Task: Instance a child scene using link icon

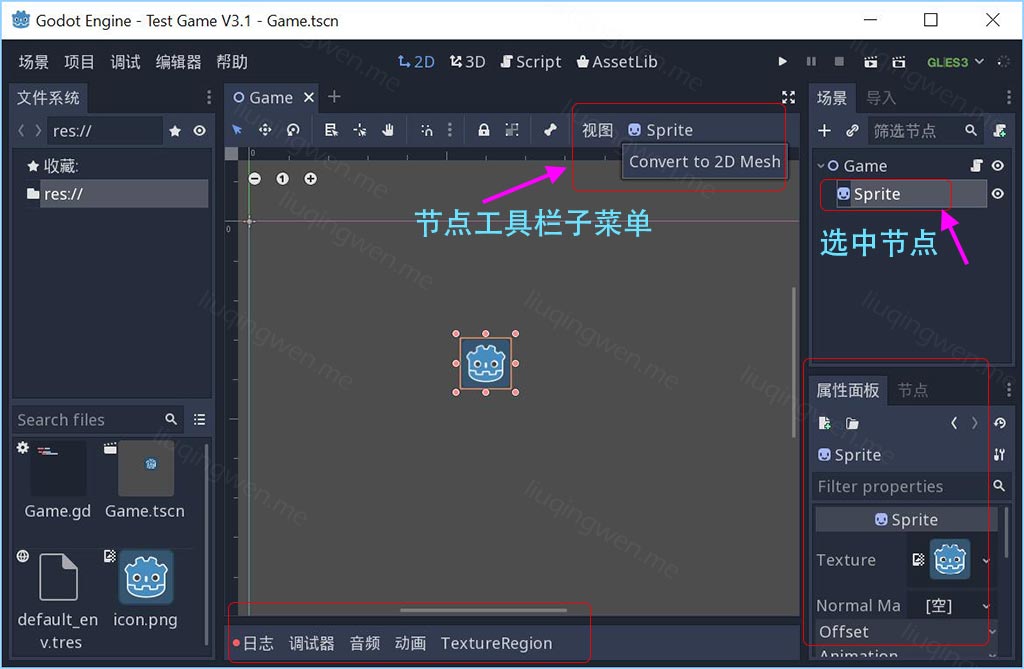Action: pos(851,130)
